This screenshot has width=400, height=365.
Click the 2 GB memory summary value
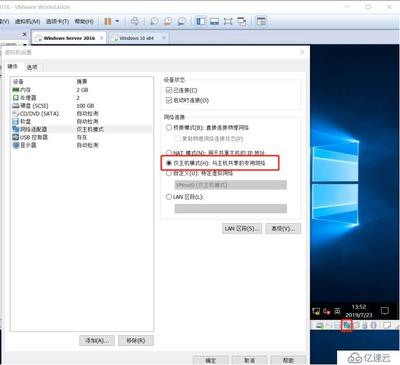[x=82, y=90]
